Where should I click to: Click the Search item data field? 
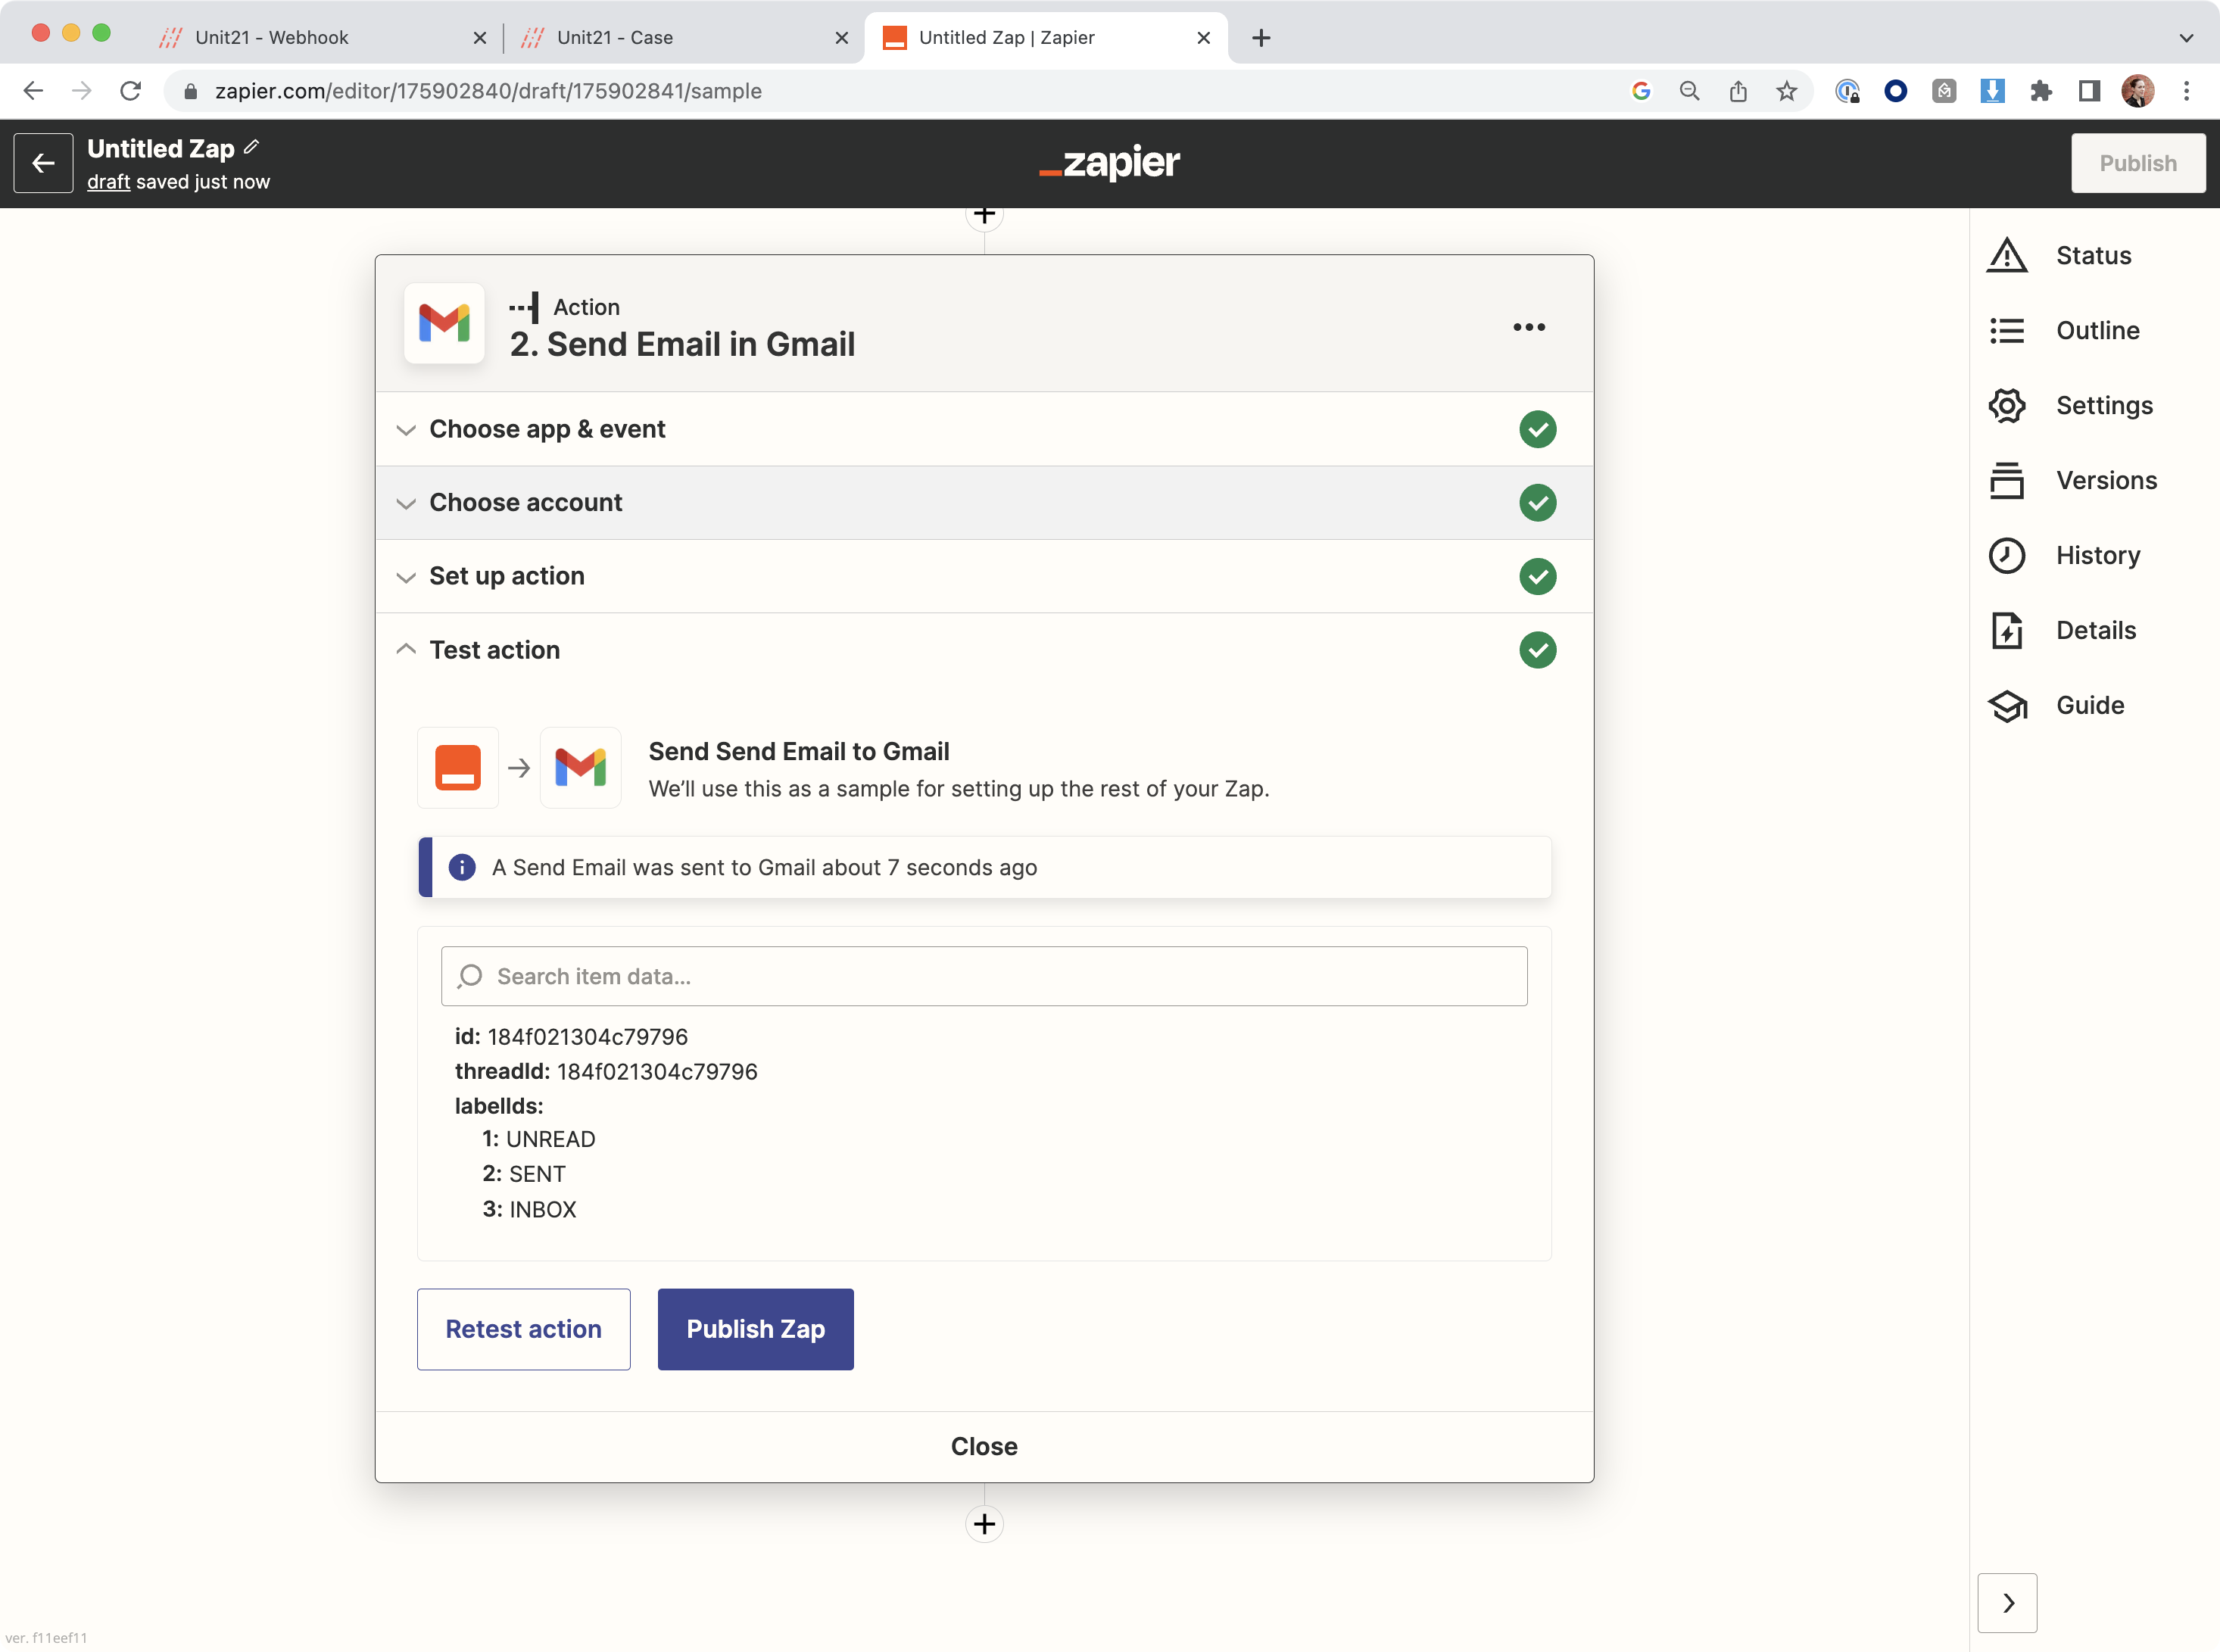tap(984, 976)
